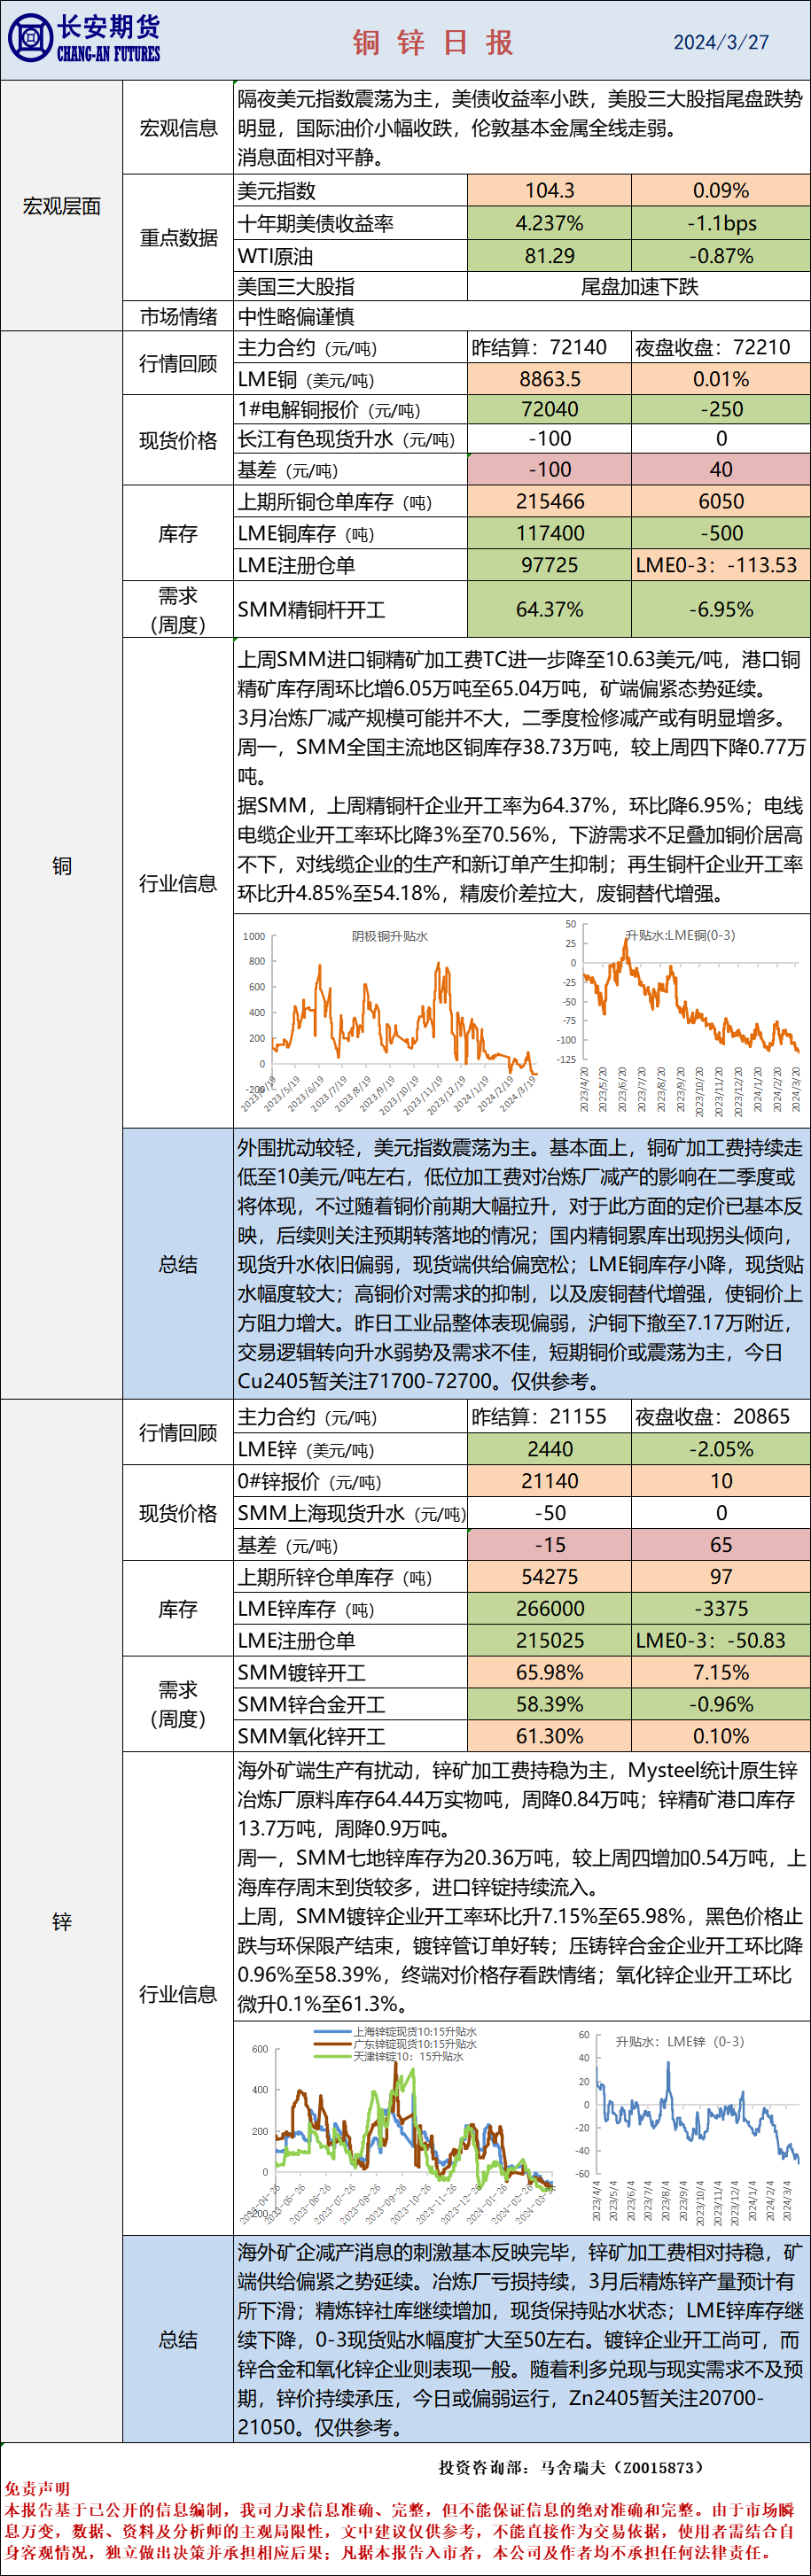811x2576 pixels.
Task: Click SMM精铜杆开工 rate 64.37%
Action: tap(549, 610)
